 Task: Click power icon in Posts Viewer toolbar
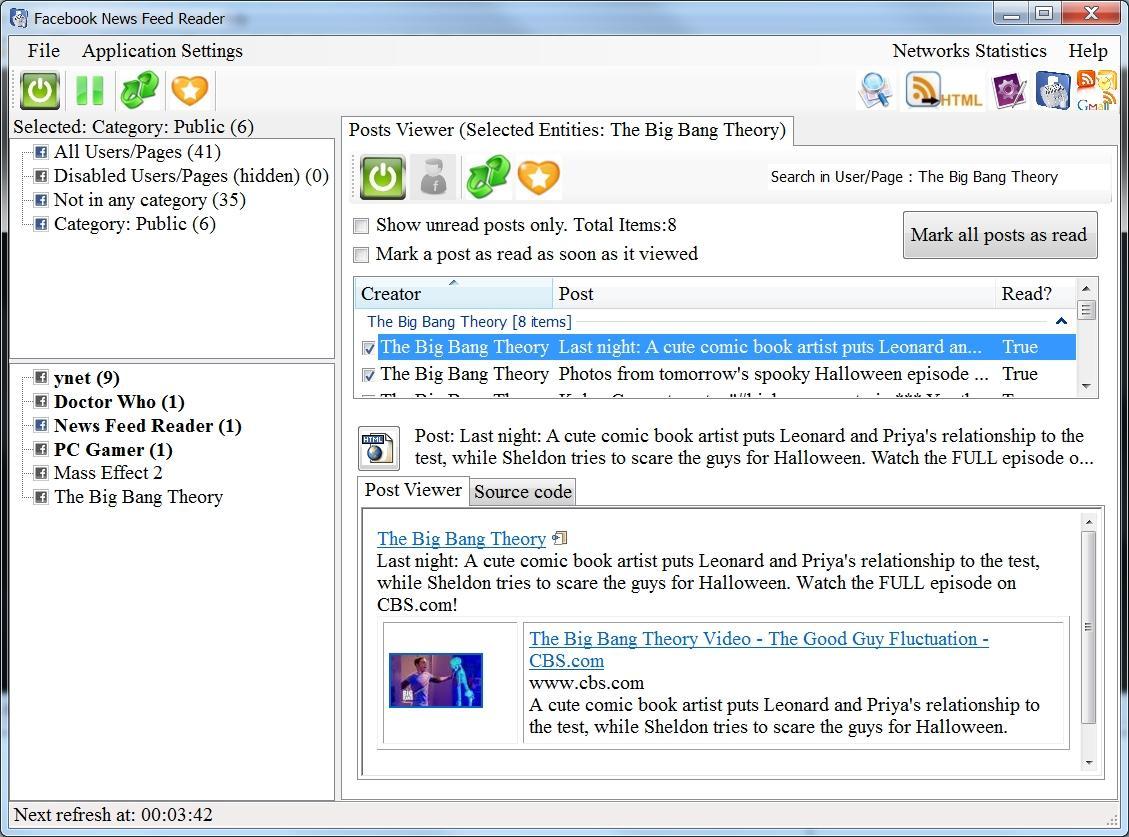click(383, 177)
